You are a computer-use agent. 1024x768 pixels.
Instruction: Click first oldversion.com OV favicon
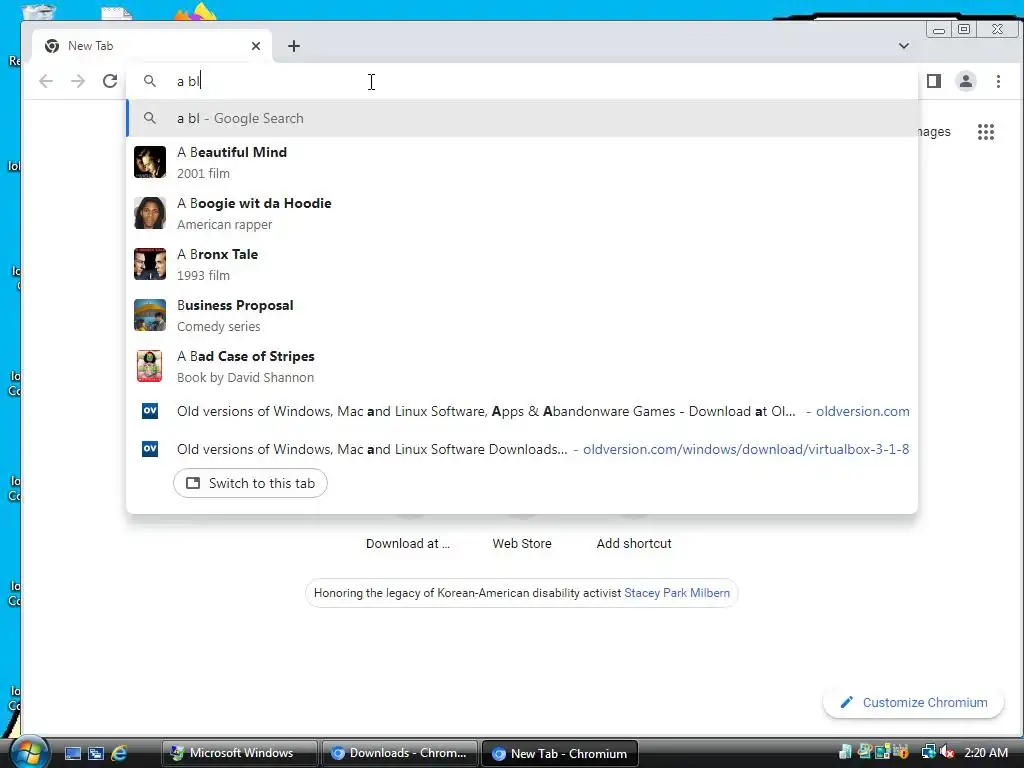150,411
